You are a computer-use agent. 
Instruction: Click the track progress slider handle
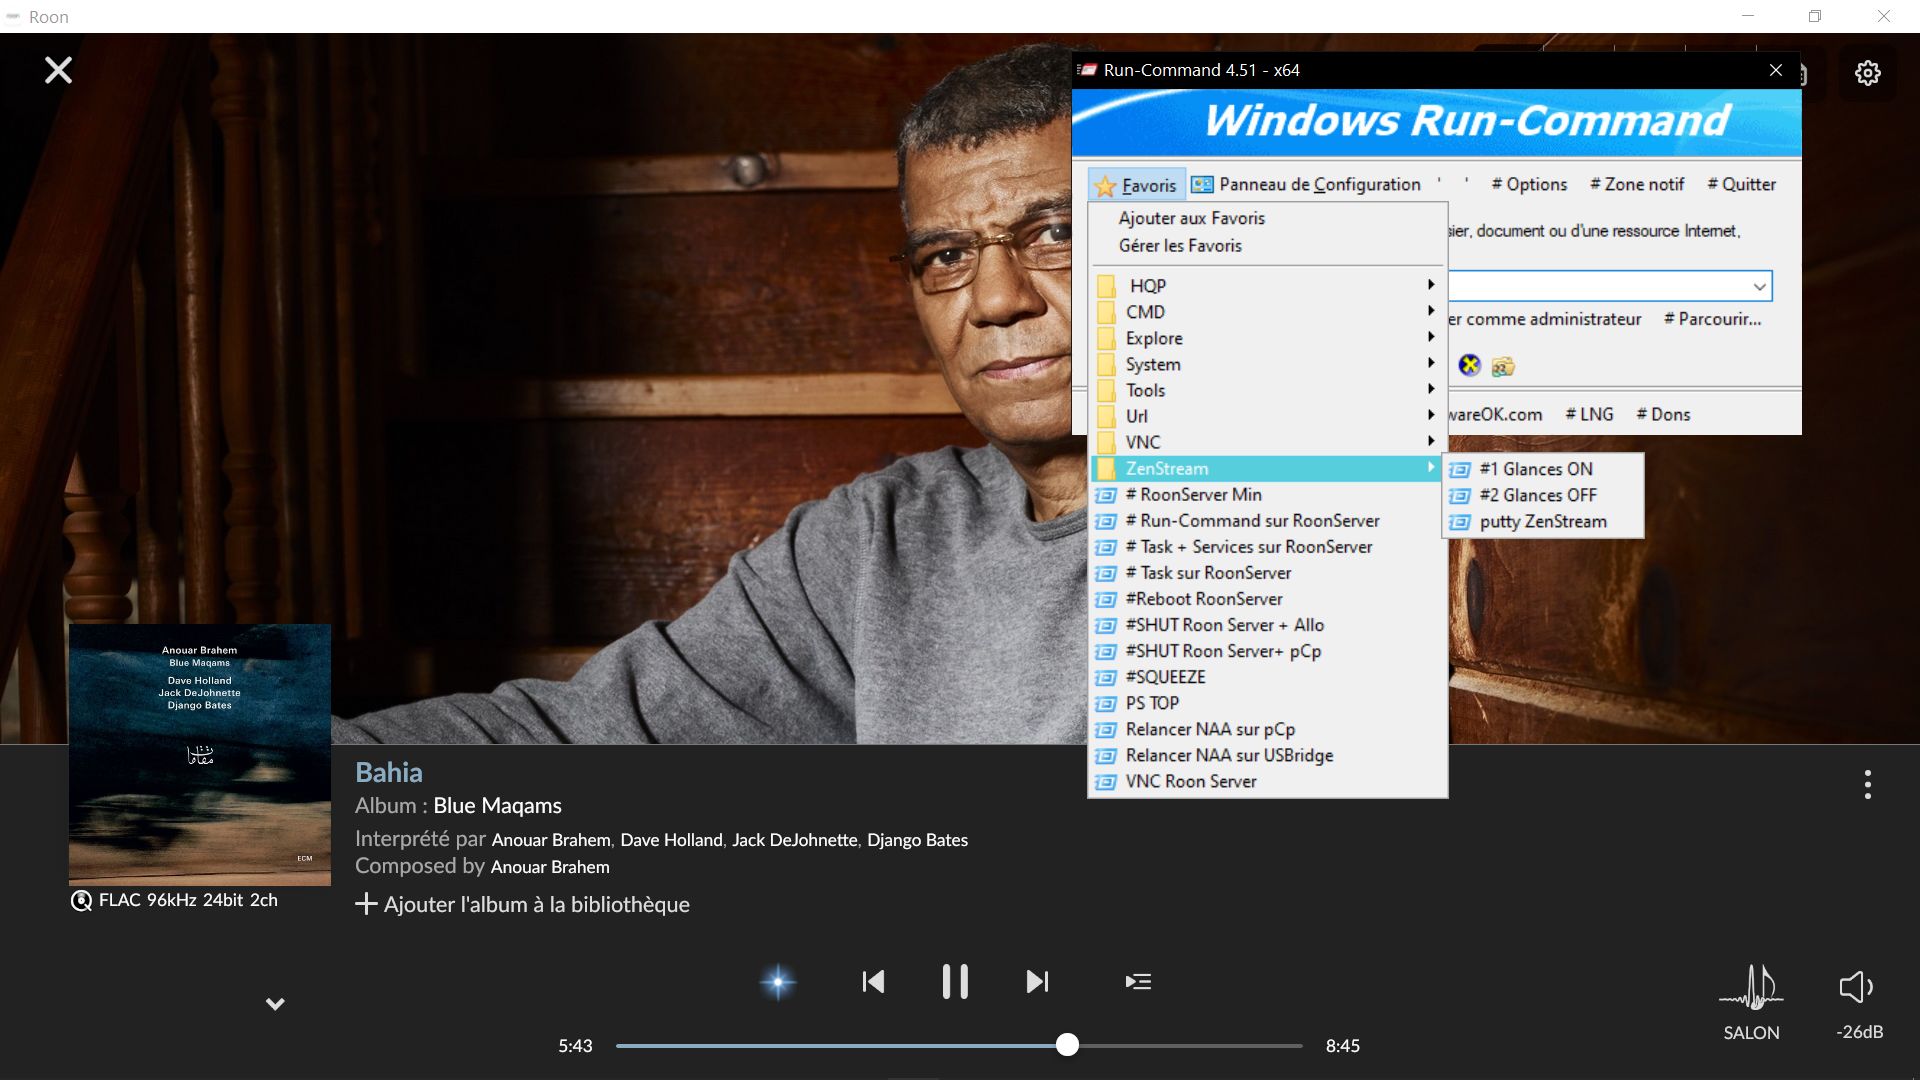[1067, 1046]
